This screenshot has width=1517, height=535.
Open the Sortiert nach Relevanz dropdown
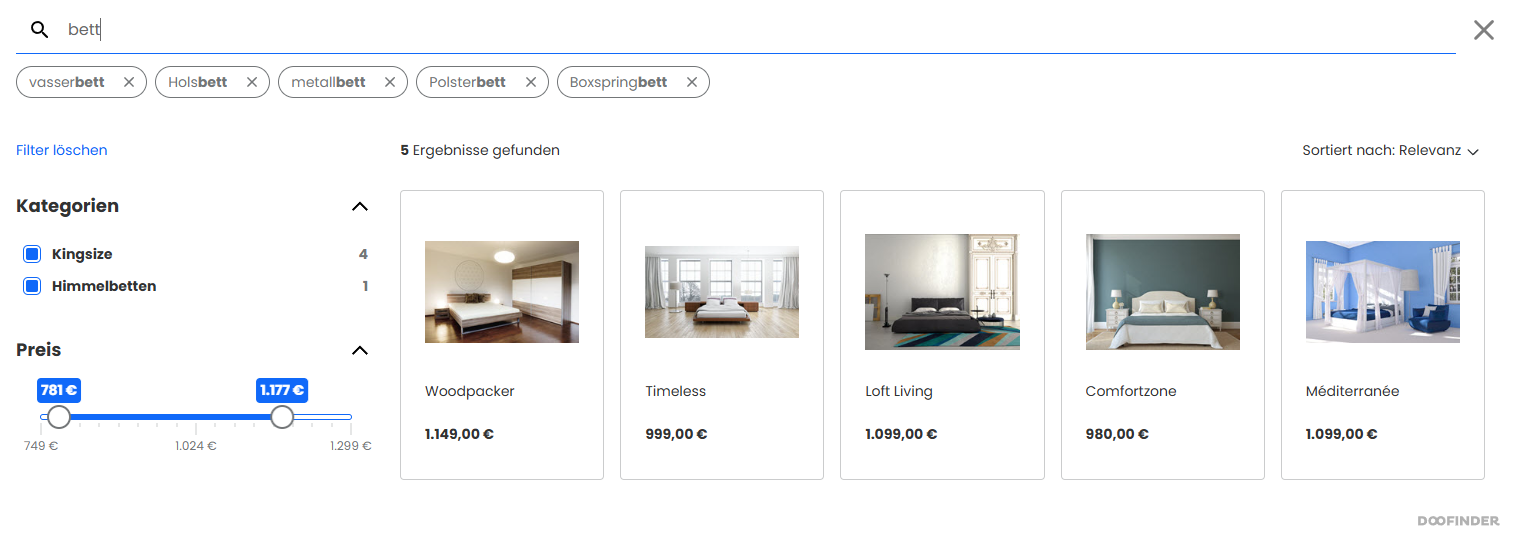tap(1390, 151)
